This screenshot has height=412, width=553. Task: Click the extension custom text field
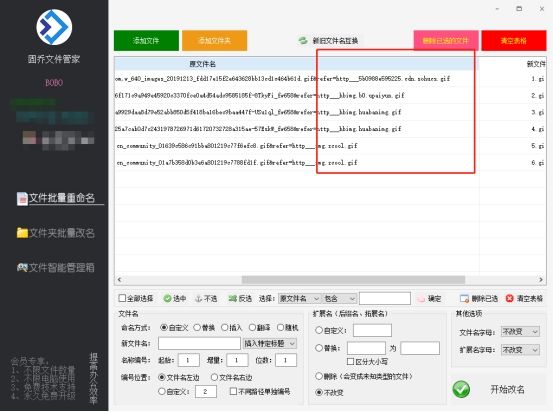372,331
